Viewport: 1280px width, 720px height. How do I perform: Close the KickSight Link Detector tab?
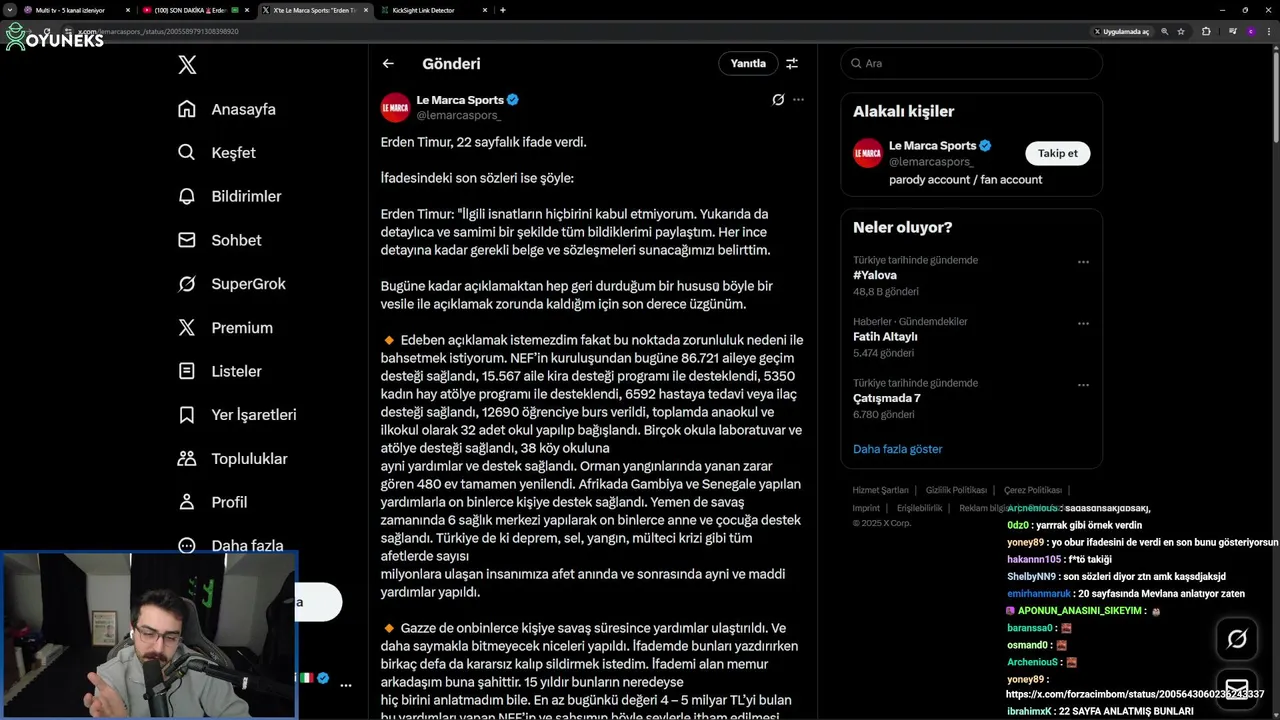[x=485, y=10]
